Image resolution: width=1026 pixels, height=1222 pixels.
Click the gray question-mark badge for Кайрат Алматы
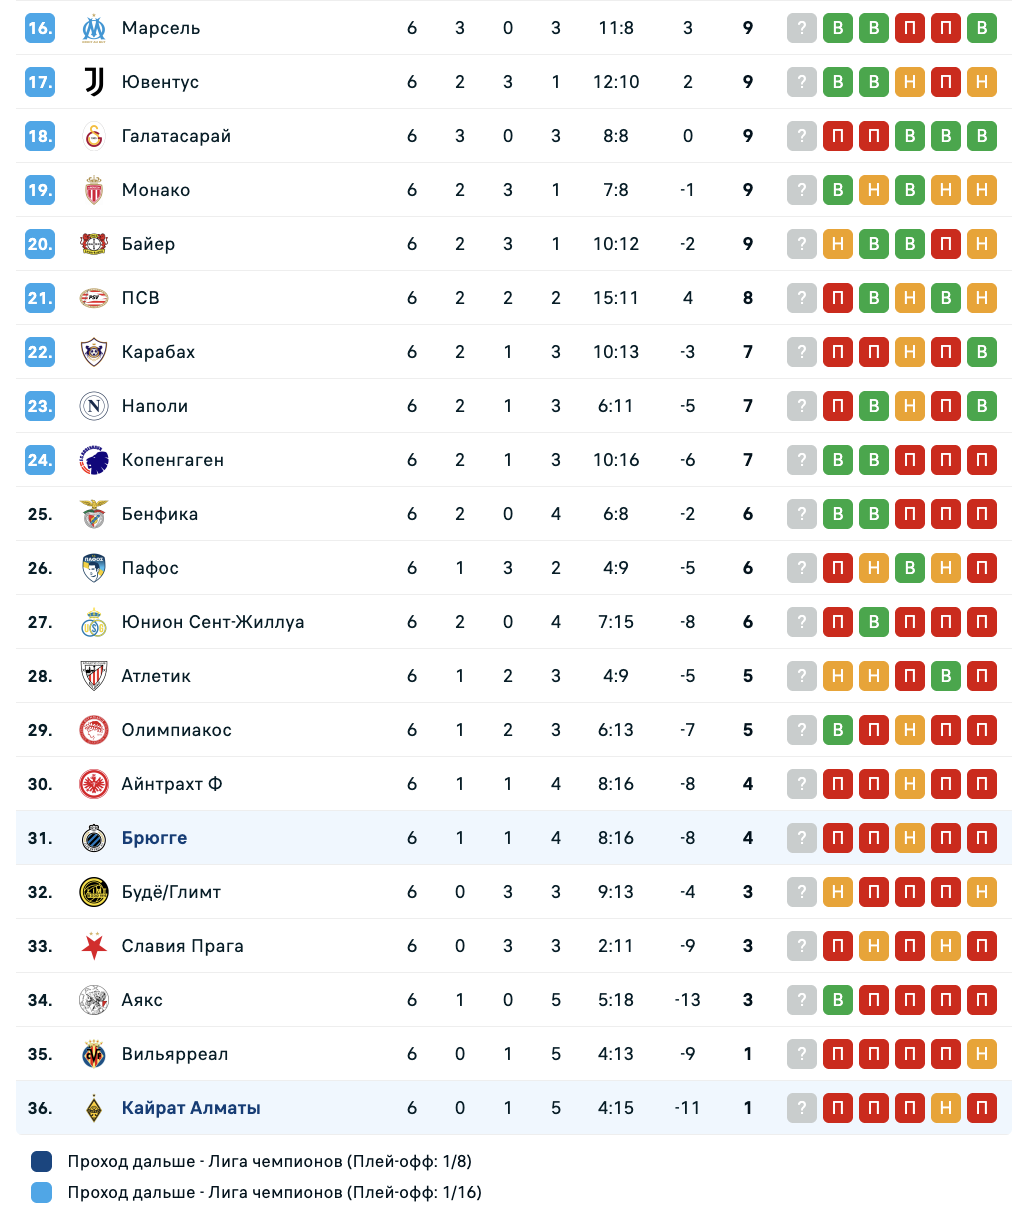coord(802,1108)
